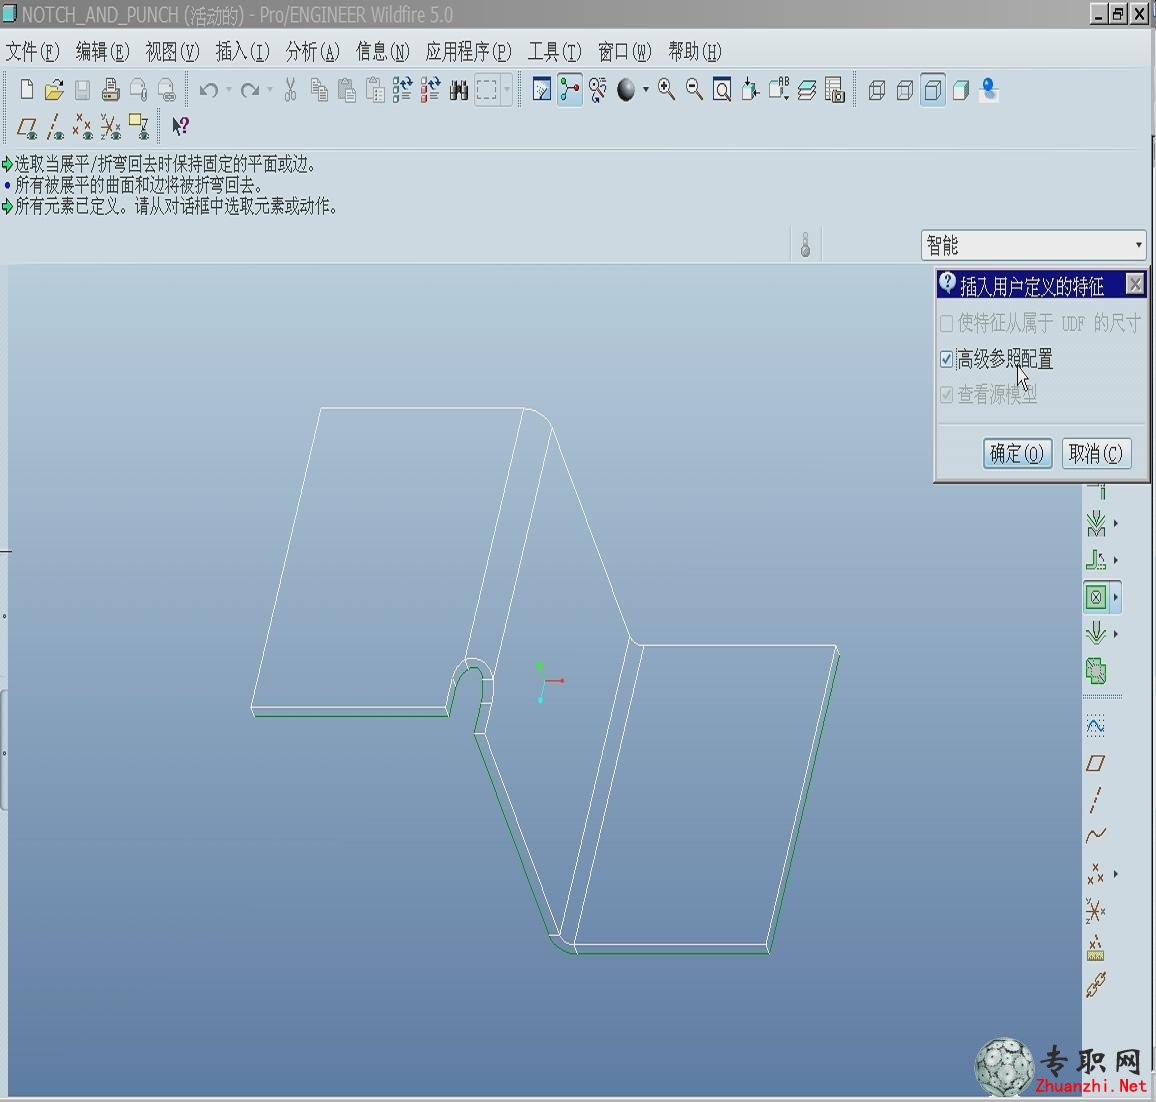
Task: Toggle datum axes display on/off
Action: coord(55,128)
